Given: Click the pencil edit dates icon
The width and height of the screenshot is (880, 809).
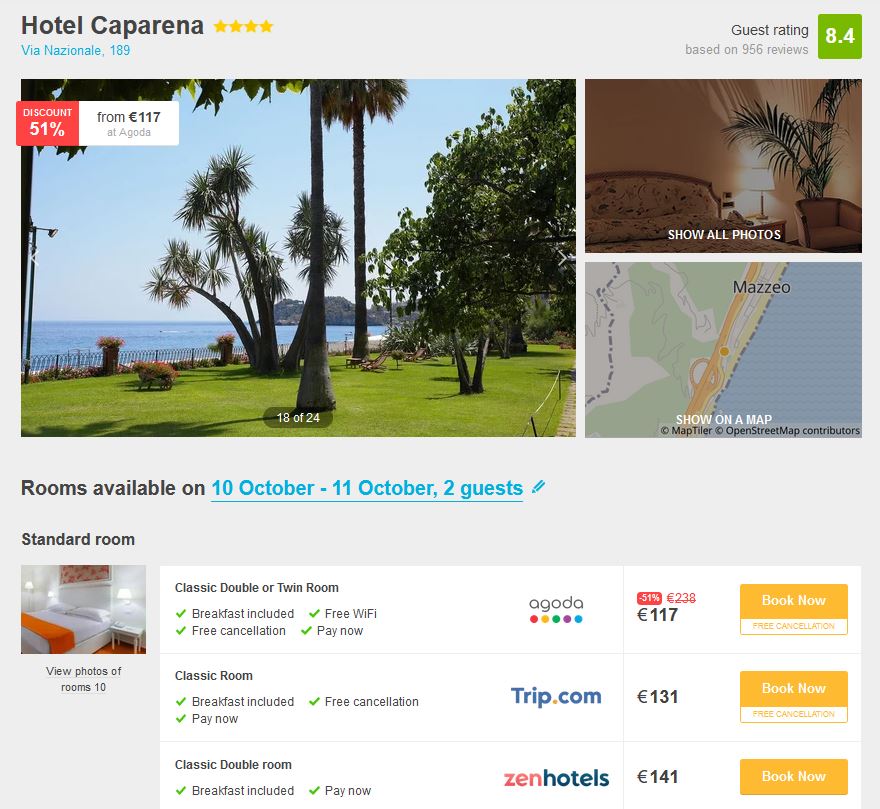Looking at the screenshot, I should click(538, 487).
